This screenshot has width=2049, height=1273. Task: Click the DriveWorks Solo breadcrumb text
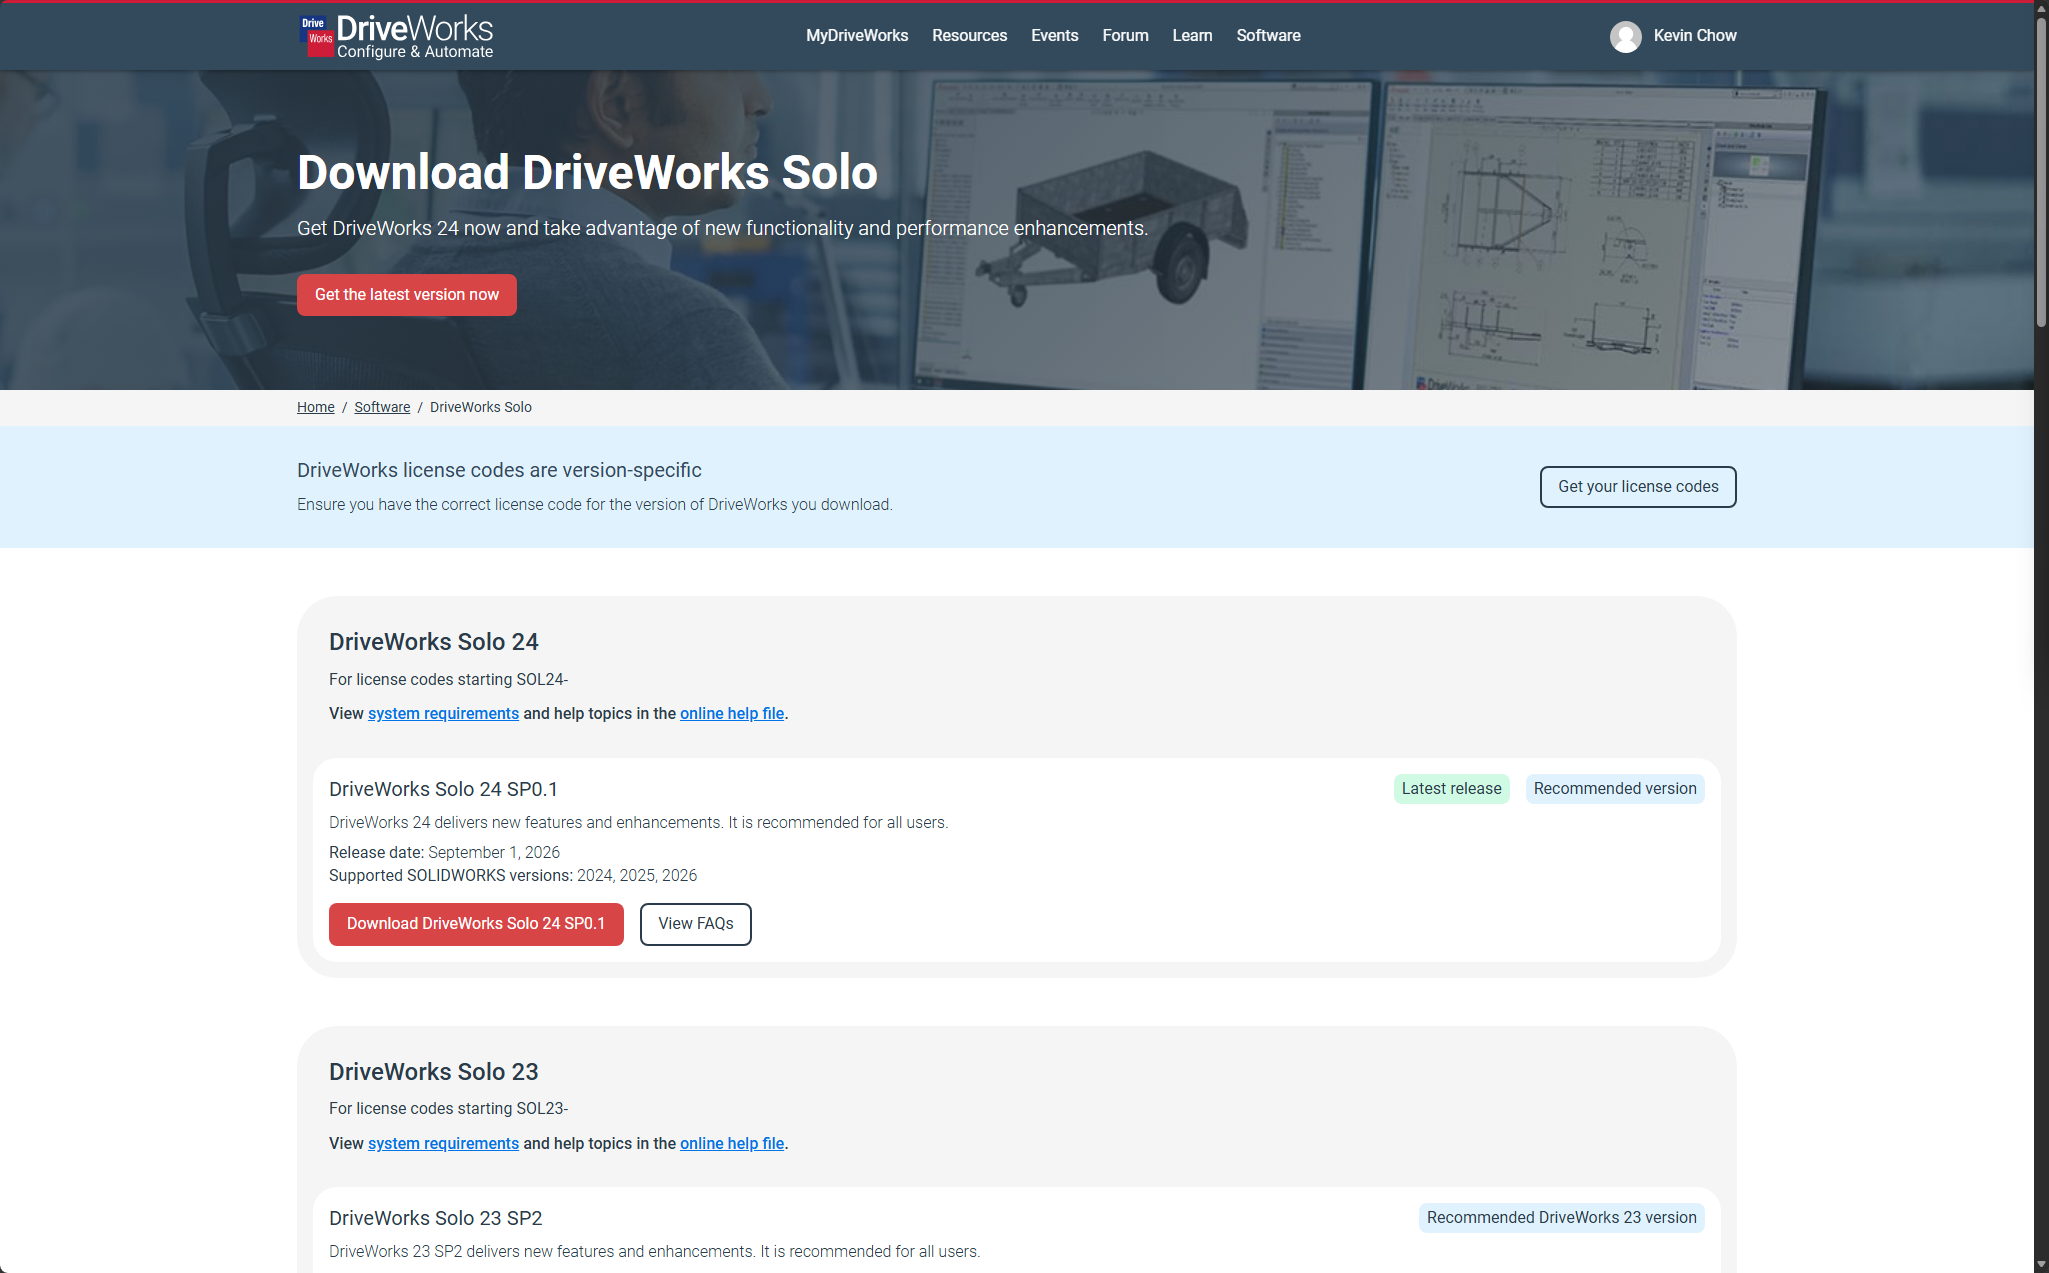[x=481, y=407]
